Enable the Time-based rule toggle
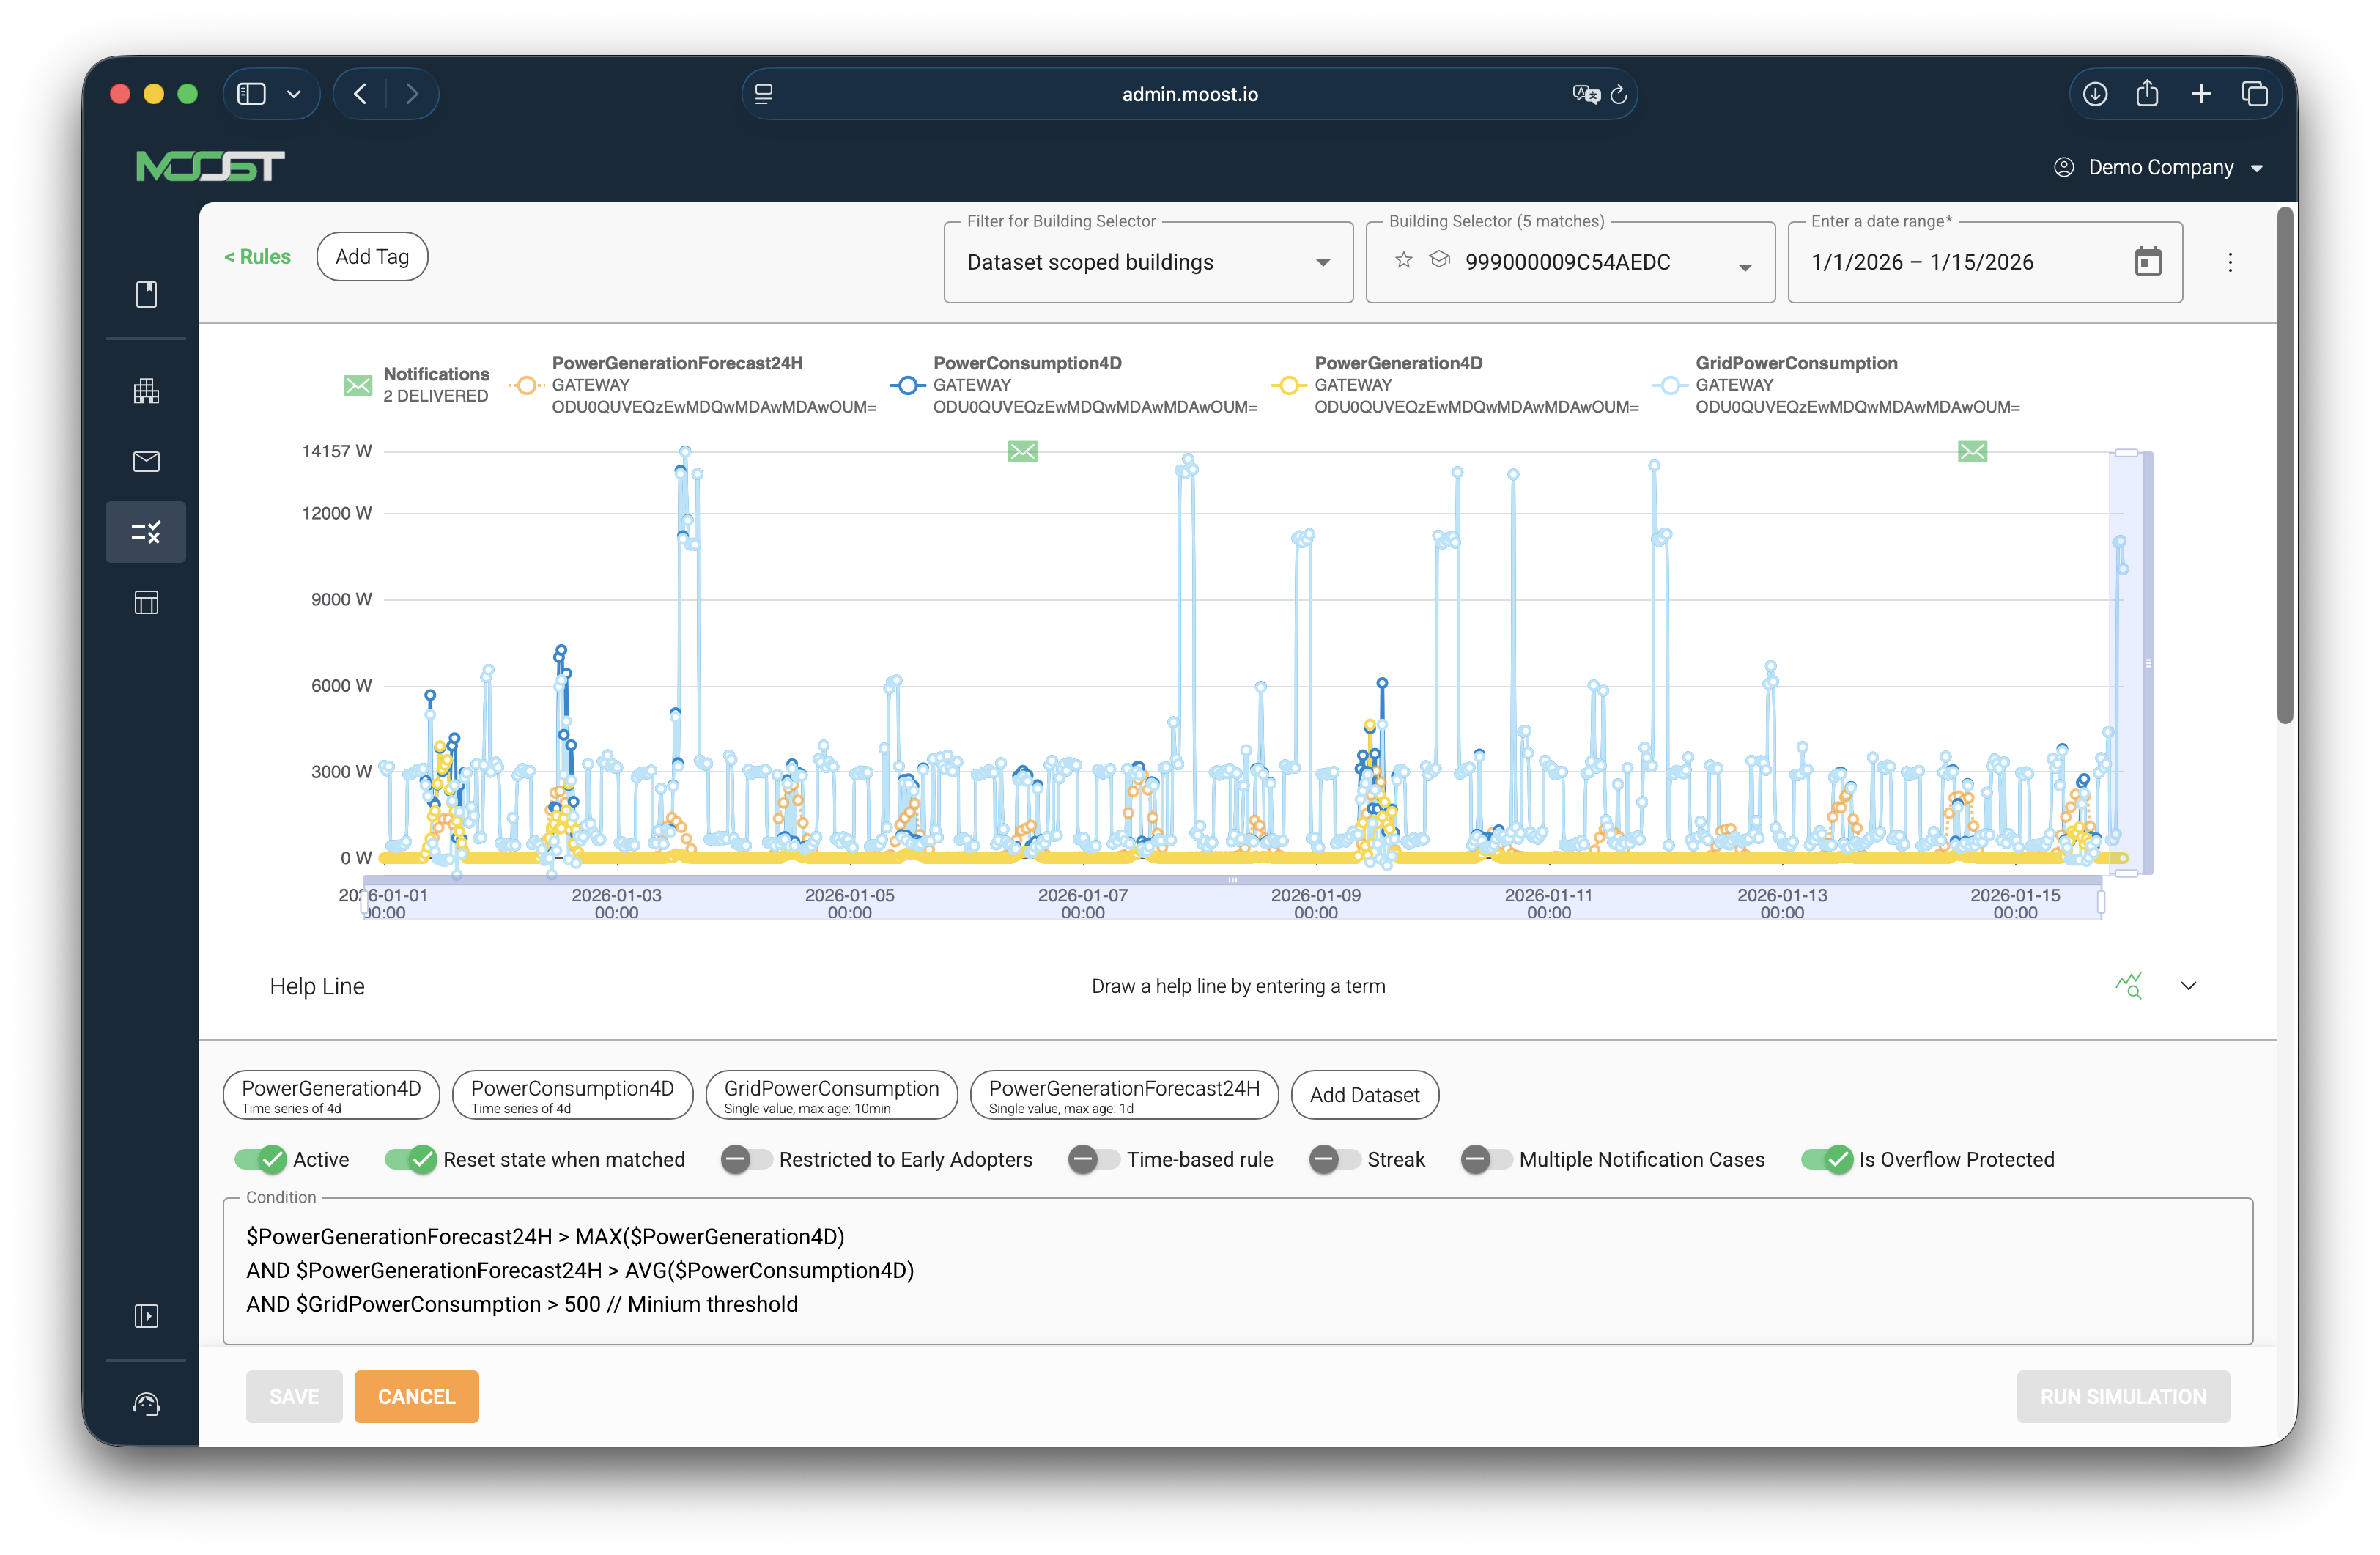This screenshot has height=1555, width=2380. [x=1093, y=1160]
